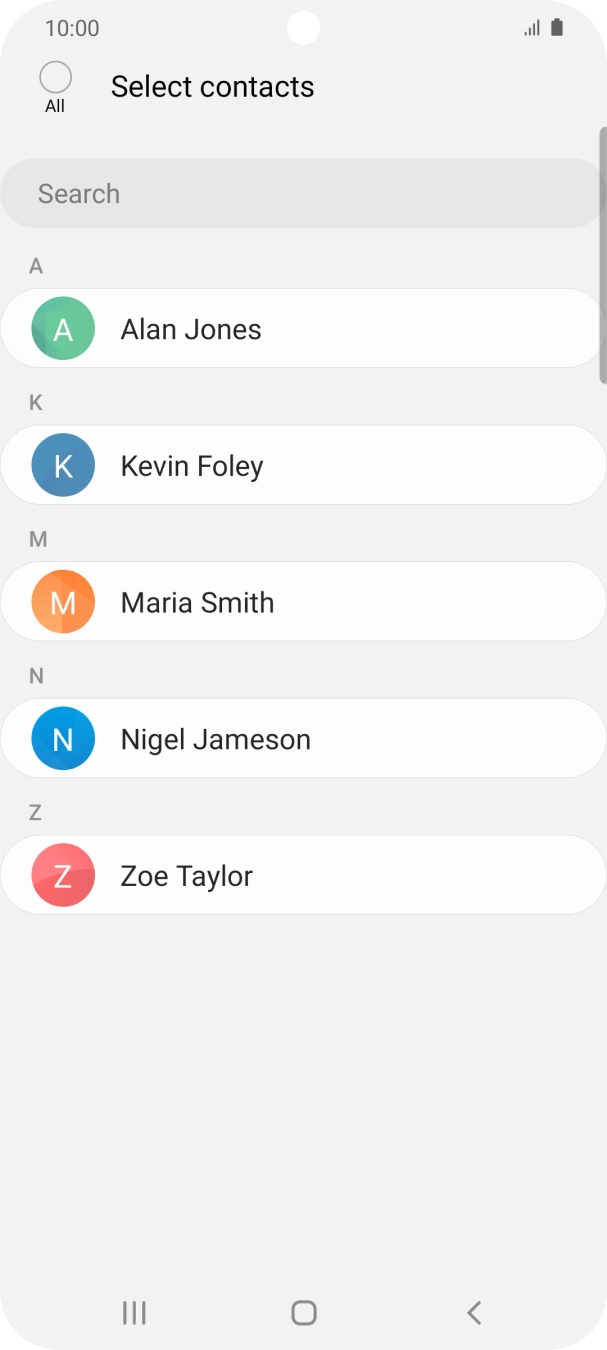Image resolution: width=607 pixels, height=1350 pixels.
Task: Pick the Nigel Jameson contact name
Action: [215, 740]
